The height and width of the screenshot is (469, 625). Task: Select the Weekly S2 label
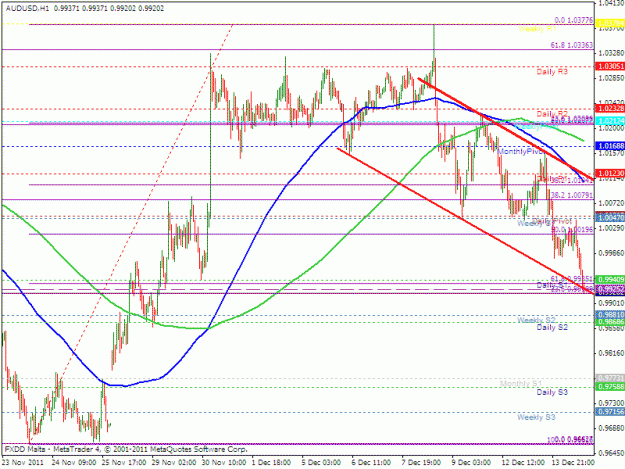(x=537, y=320)
